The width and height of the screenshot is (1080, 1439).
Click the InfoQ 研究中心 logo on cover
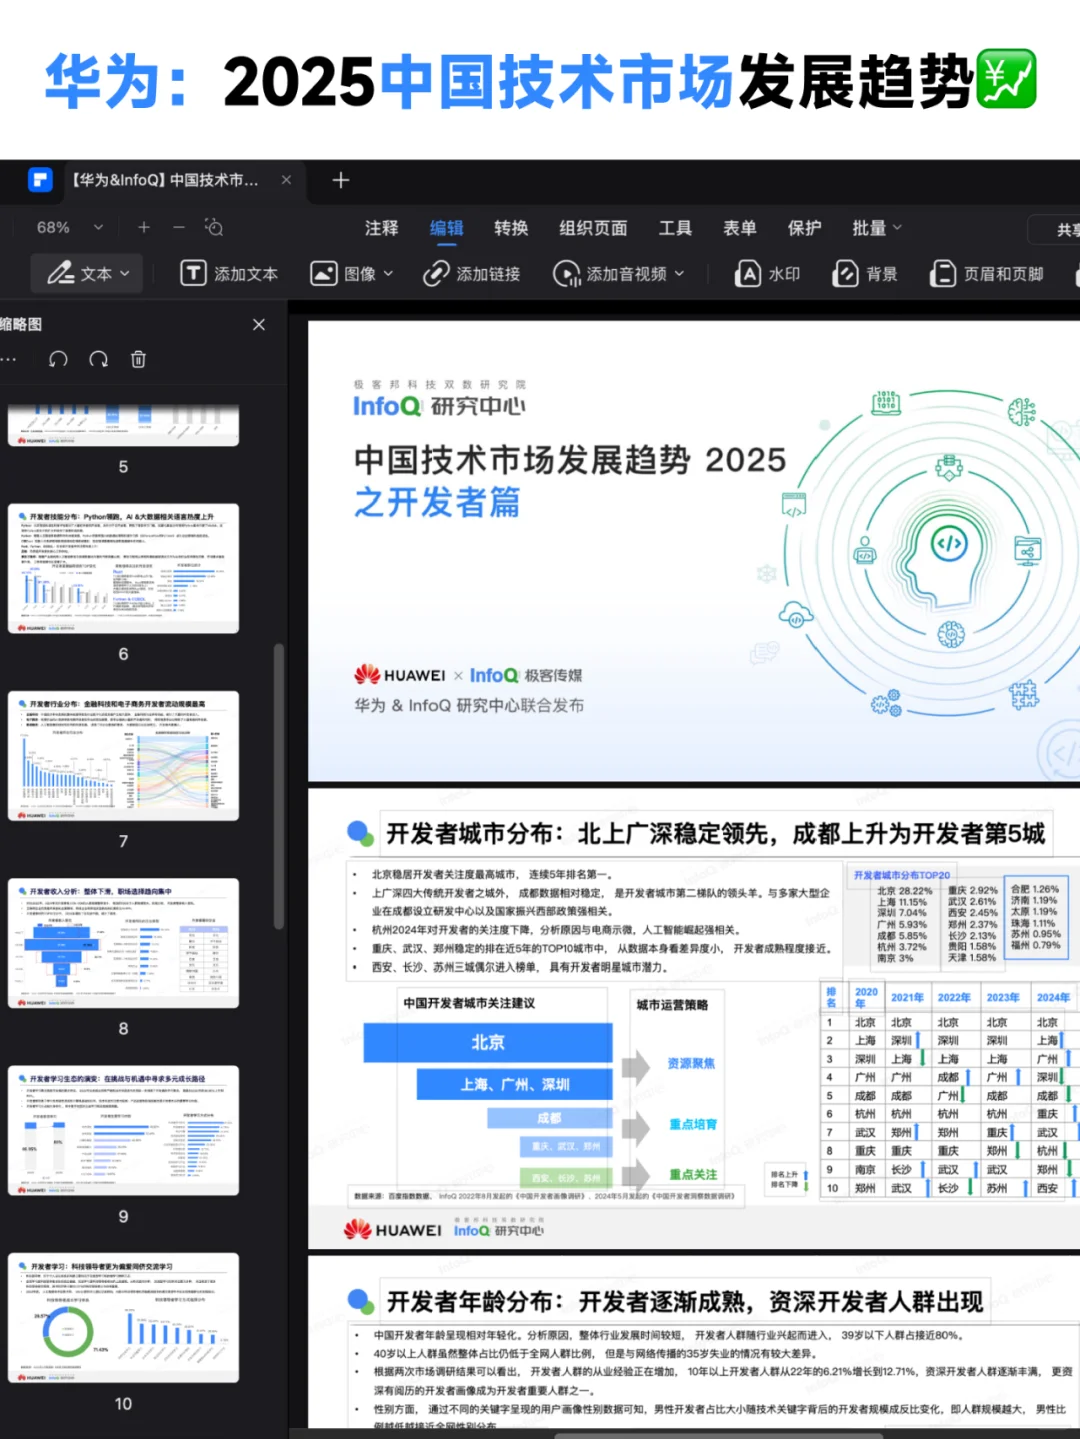click(x=439, y=405)
